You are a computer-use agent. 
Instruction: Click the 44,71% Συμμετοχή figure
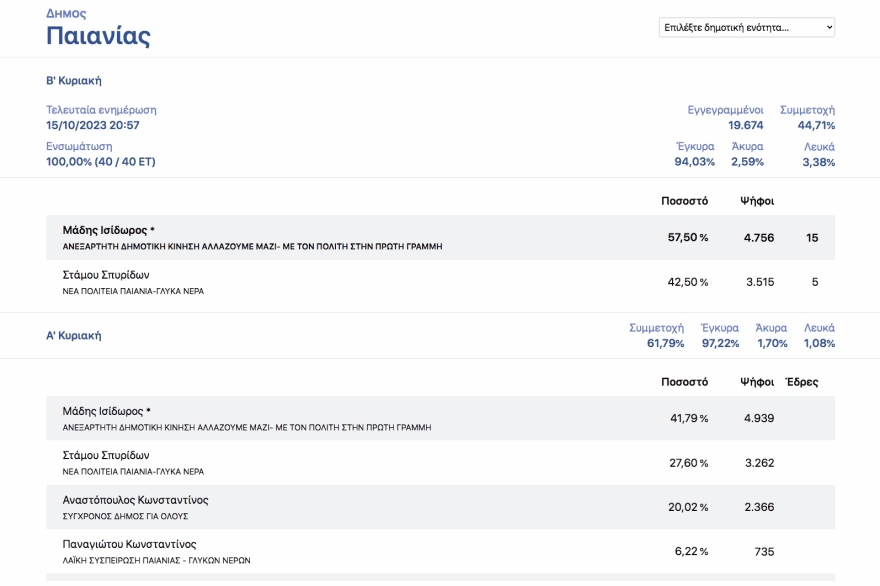tap(815, 125)
